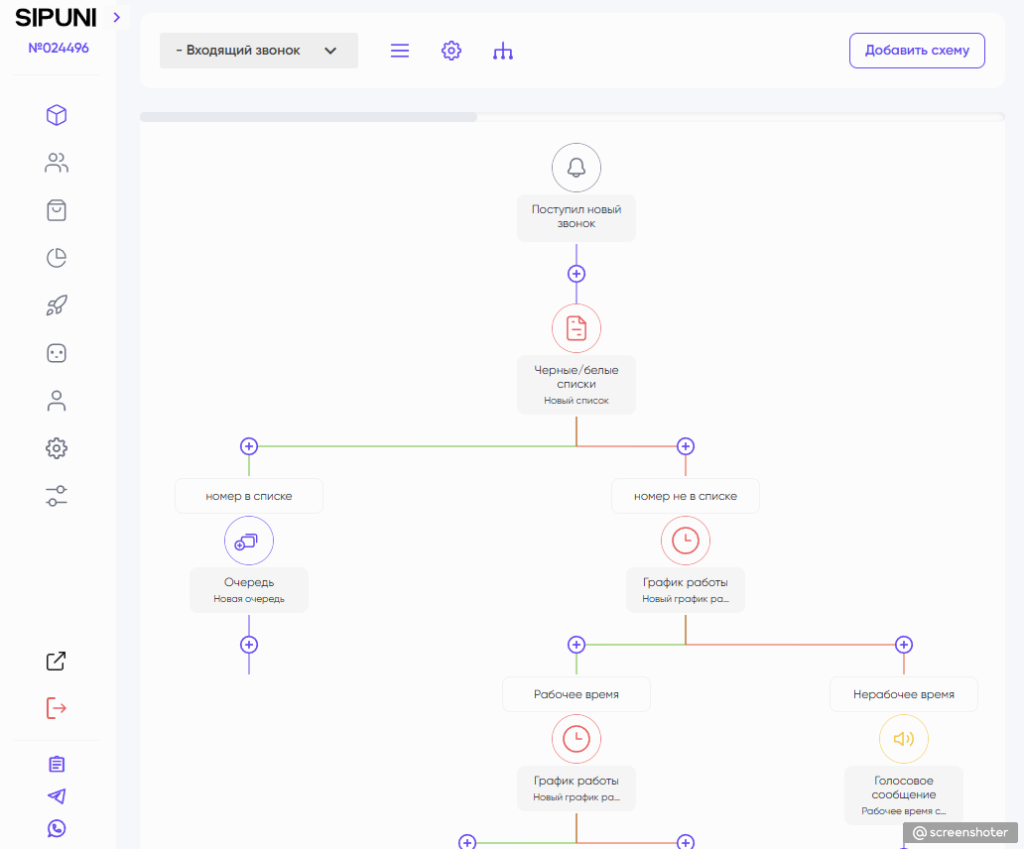This screenshot has height=849, width=1024.
Task: Click the WhatsApp icon in sidebar
Action: [57, 828]
